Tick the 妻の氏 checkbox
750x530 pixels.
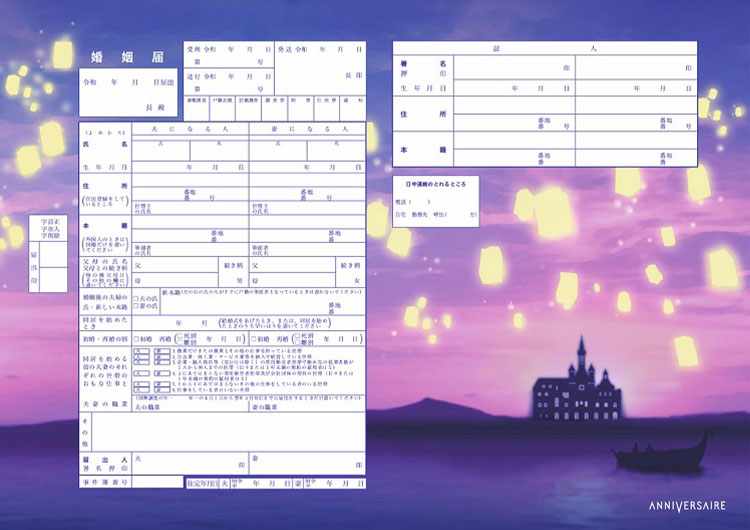click(136, 306)
